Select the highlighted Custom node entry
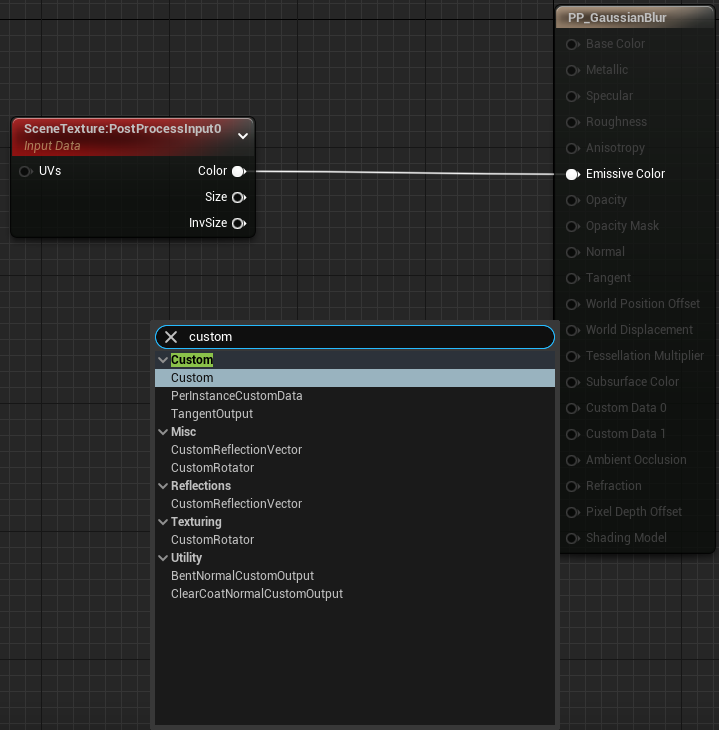The height and width of the screenshot is (730, 719). 355,378
